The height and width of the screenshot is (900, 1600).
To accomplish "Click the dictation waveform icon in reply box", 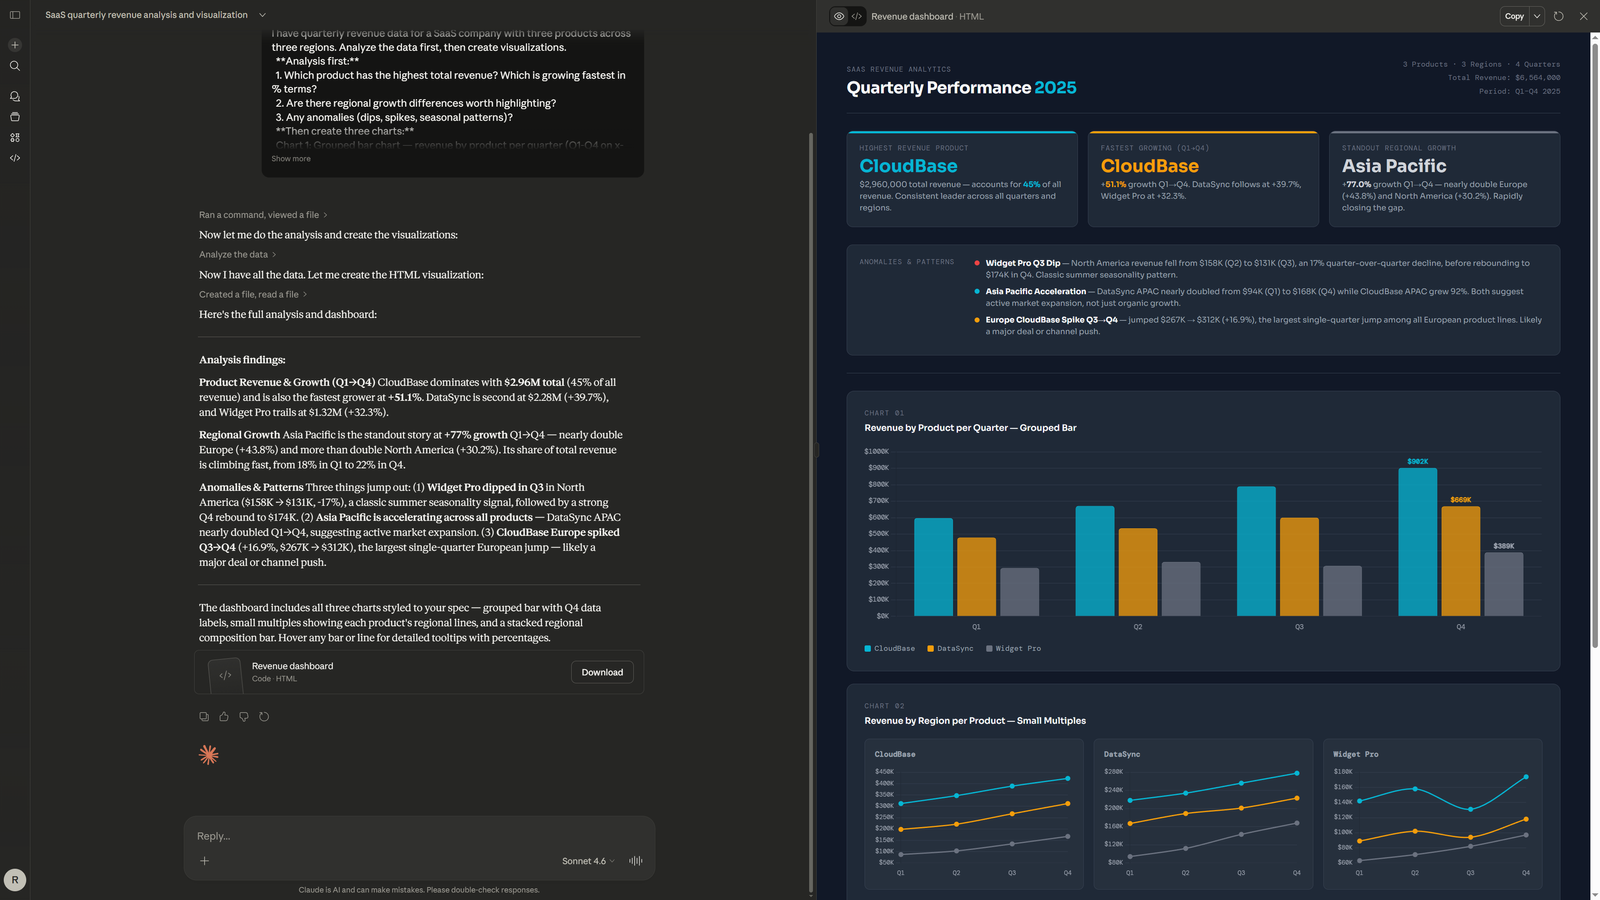I will (x=635, y=860).
